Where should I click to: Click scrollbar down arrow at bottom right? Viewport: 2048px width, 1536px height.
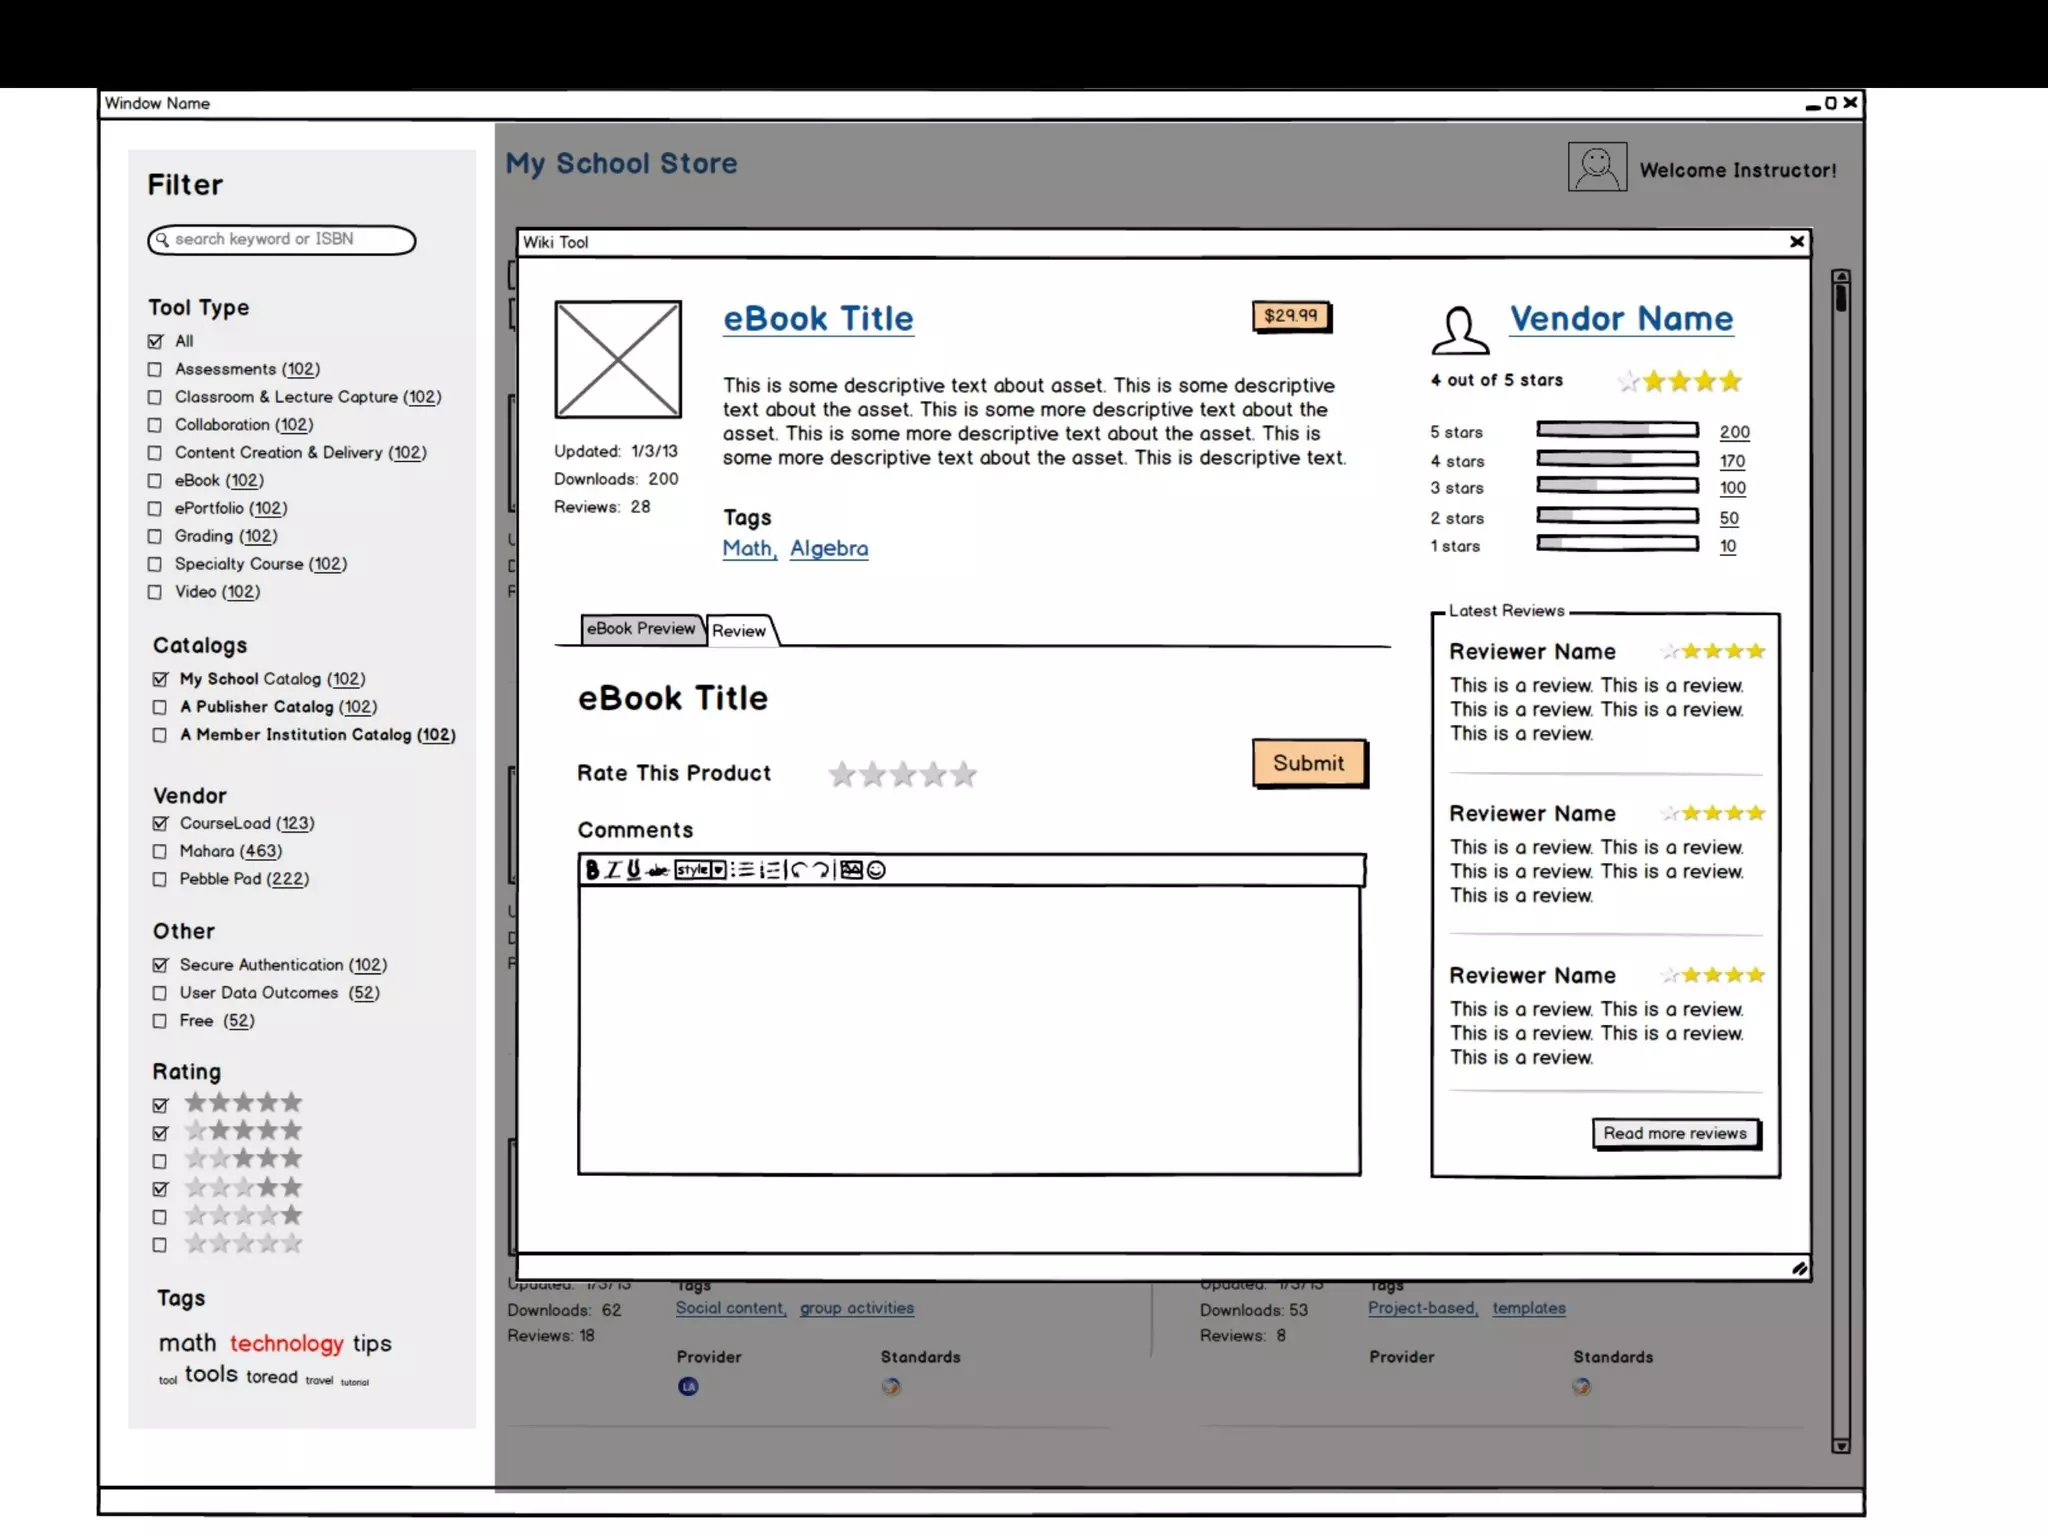click(x=1841, y=1446)
